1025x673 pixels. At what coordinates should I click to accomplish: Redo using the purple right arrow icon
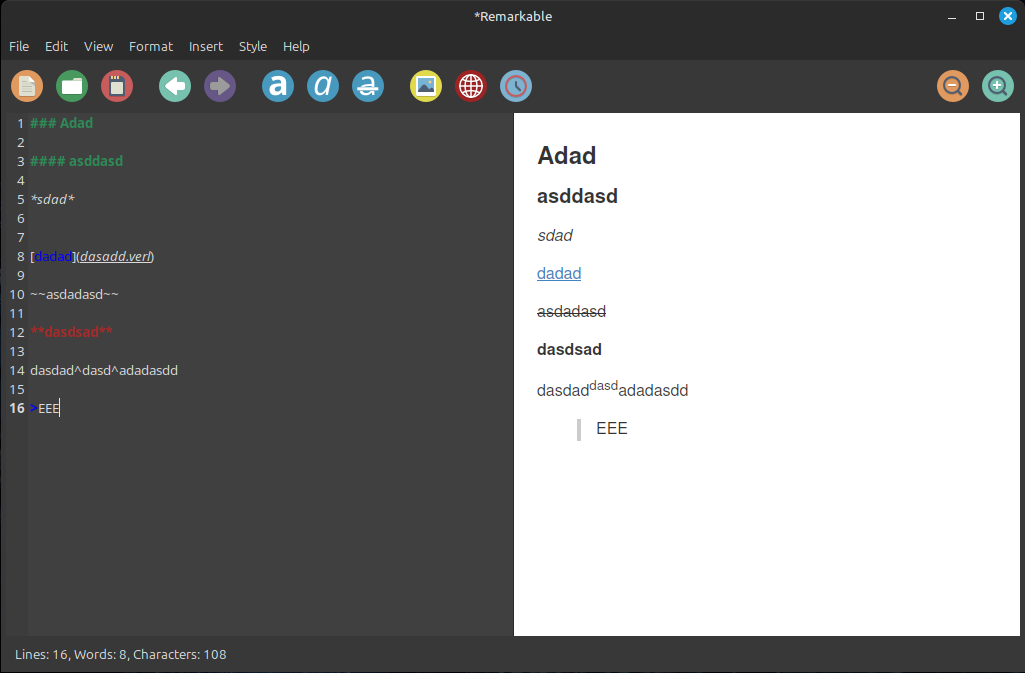coord(220,86)
